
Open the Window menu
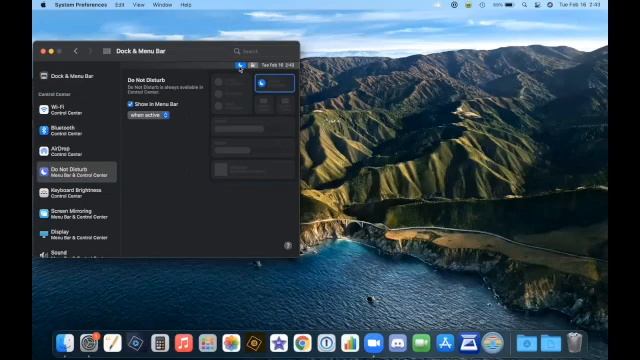pyautogui.click(x=162, y=5)
